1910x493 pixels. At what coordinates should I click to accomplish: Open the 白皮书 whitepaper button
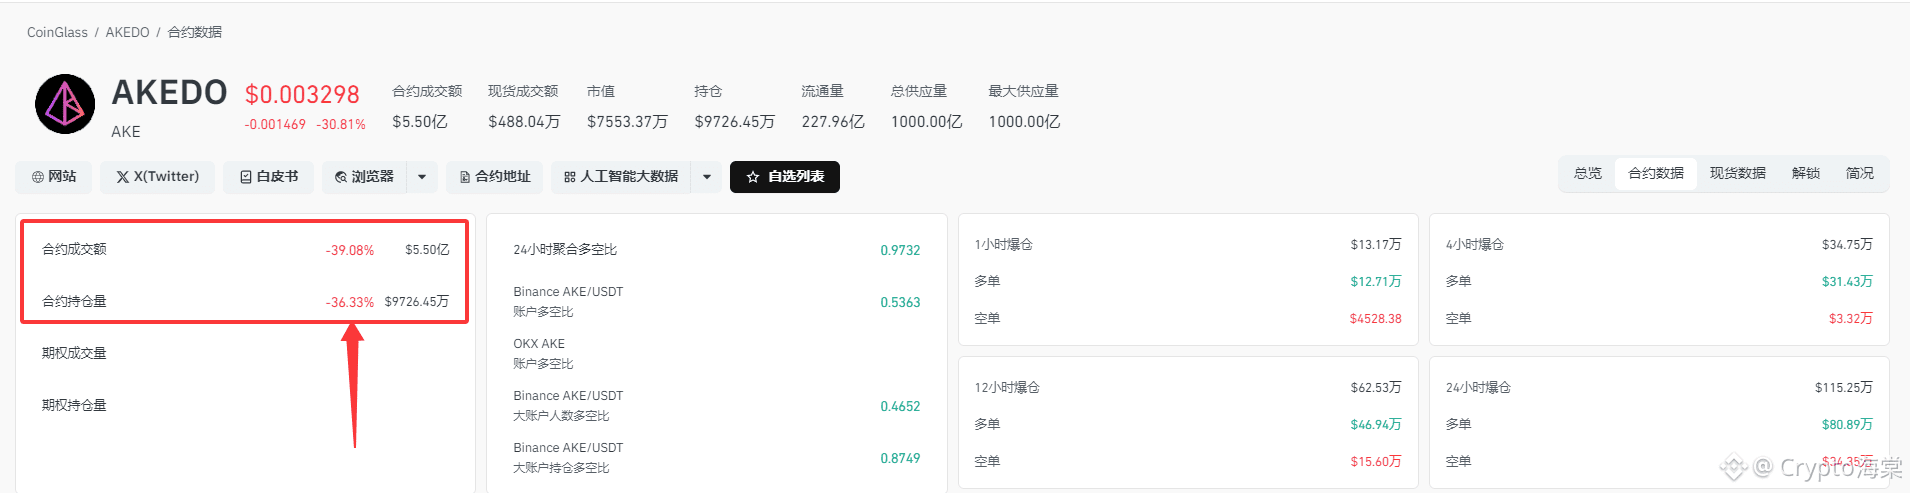(x=268, y=177)
